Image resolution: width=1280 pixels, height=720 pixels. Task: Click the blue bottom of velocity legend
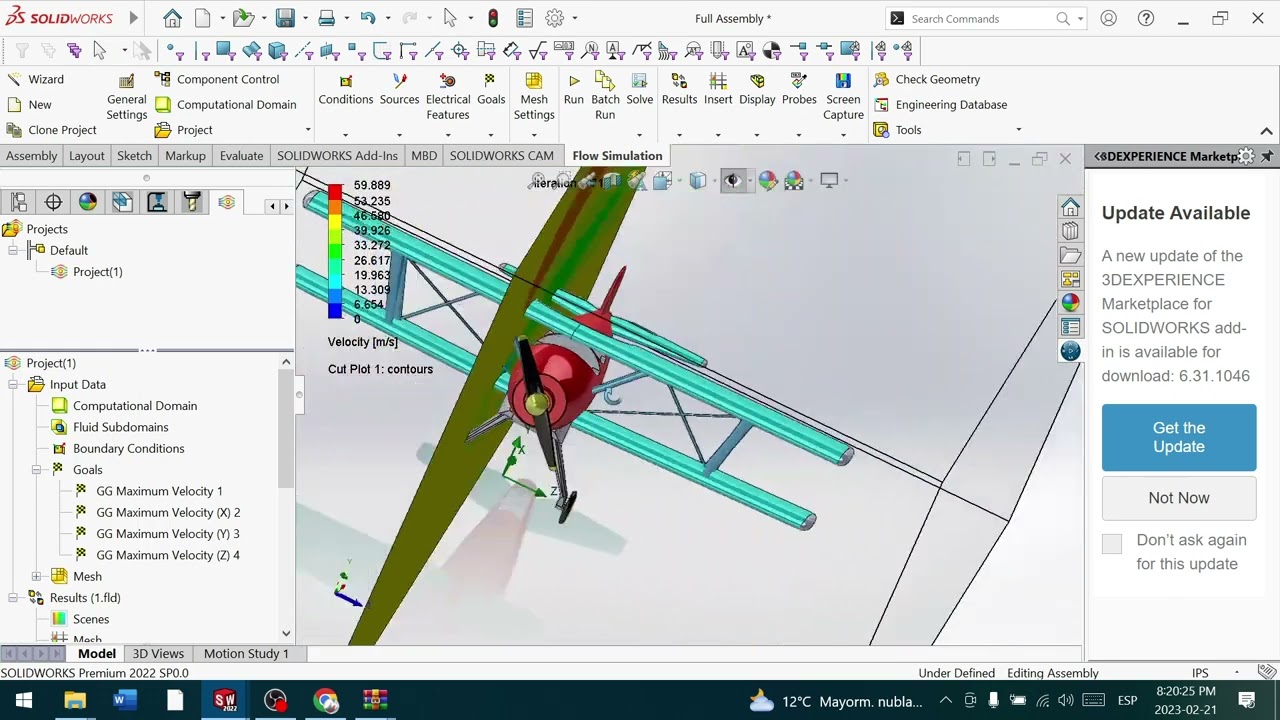click(x=334, y=310)
